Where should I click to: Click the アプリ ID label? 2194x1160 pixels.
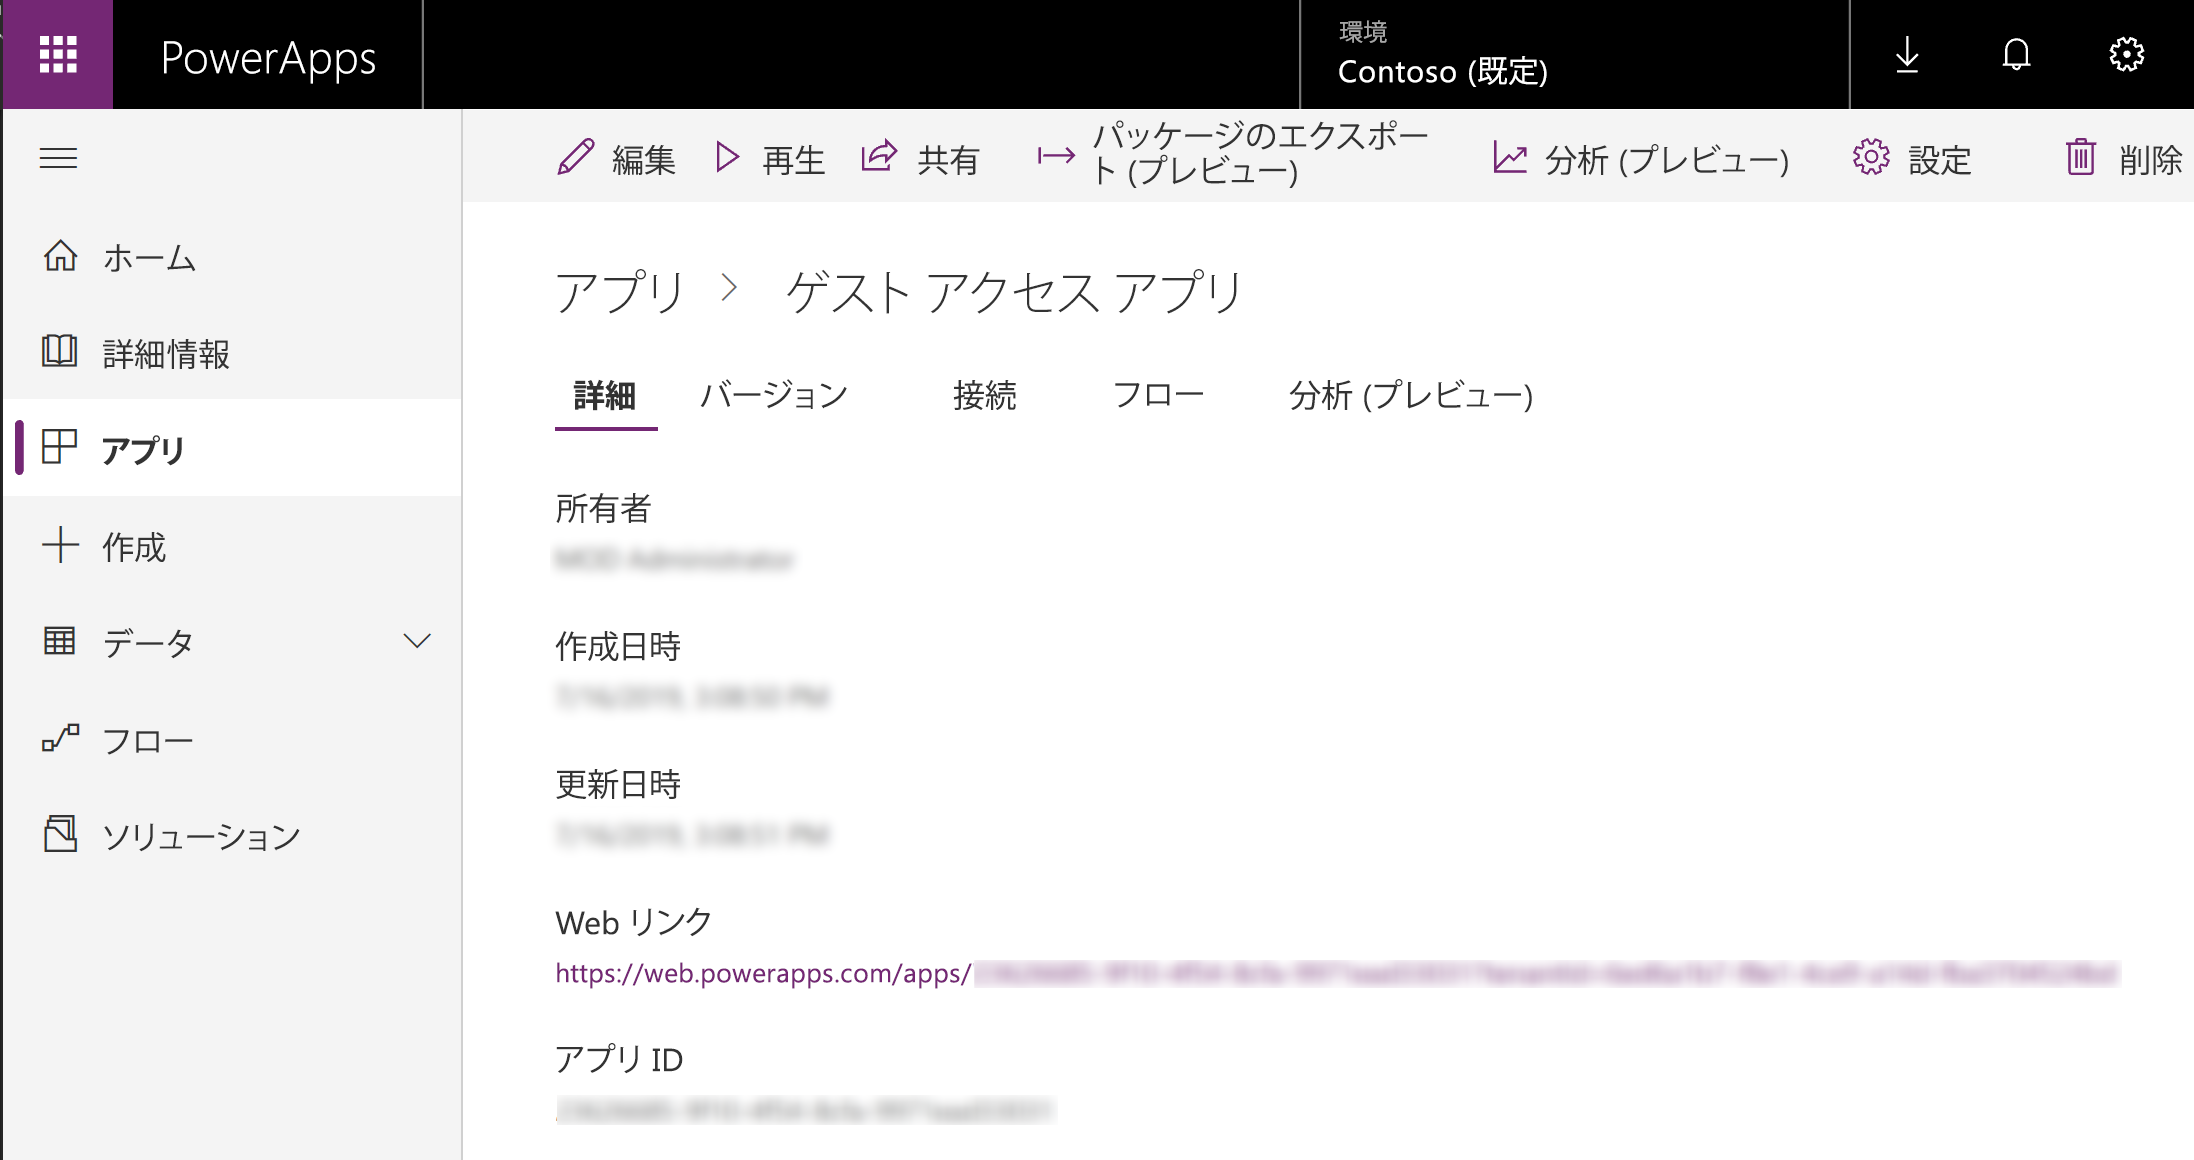619,1059
